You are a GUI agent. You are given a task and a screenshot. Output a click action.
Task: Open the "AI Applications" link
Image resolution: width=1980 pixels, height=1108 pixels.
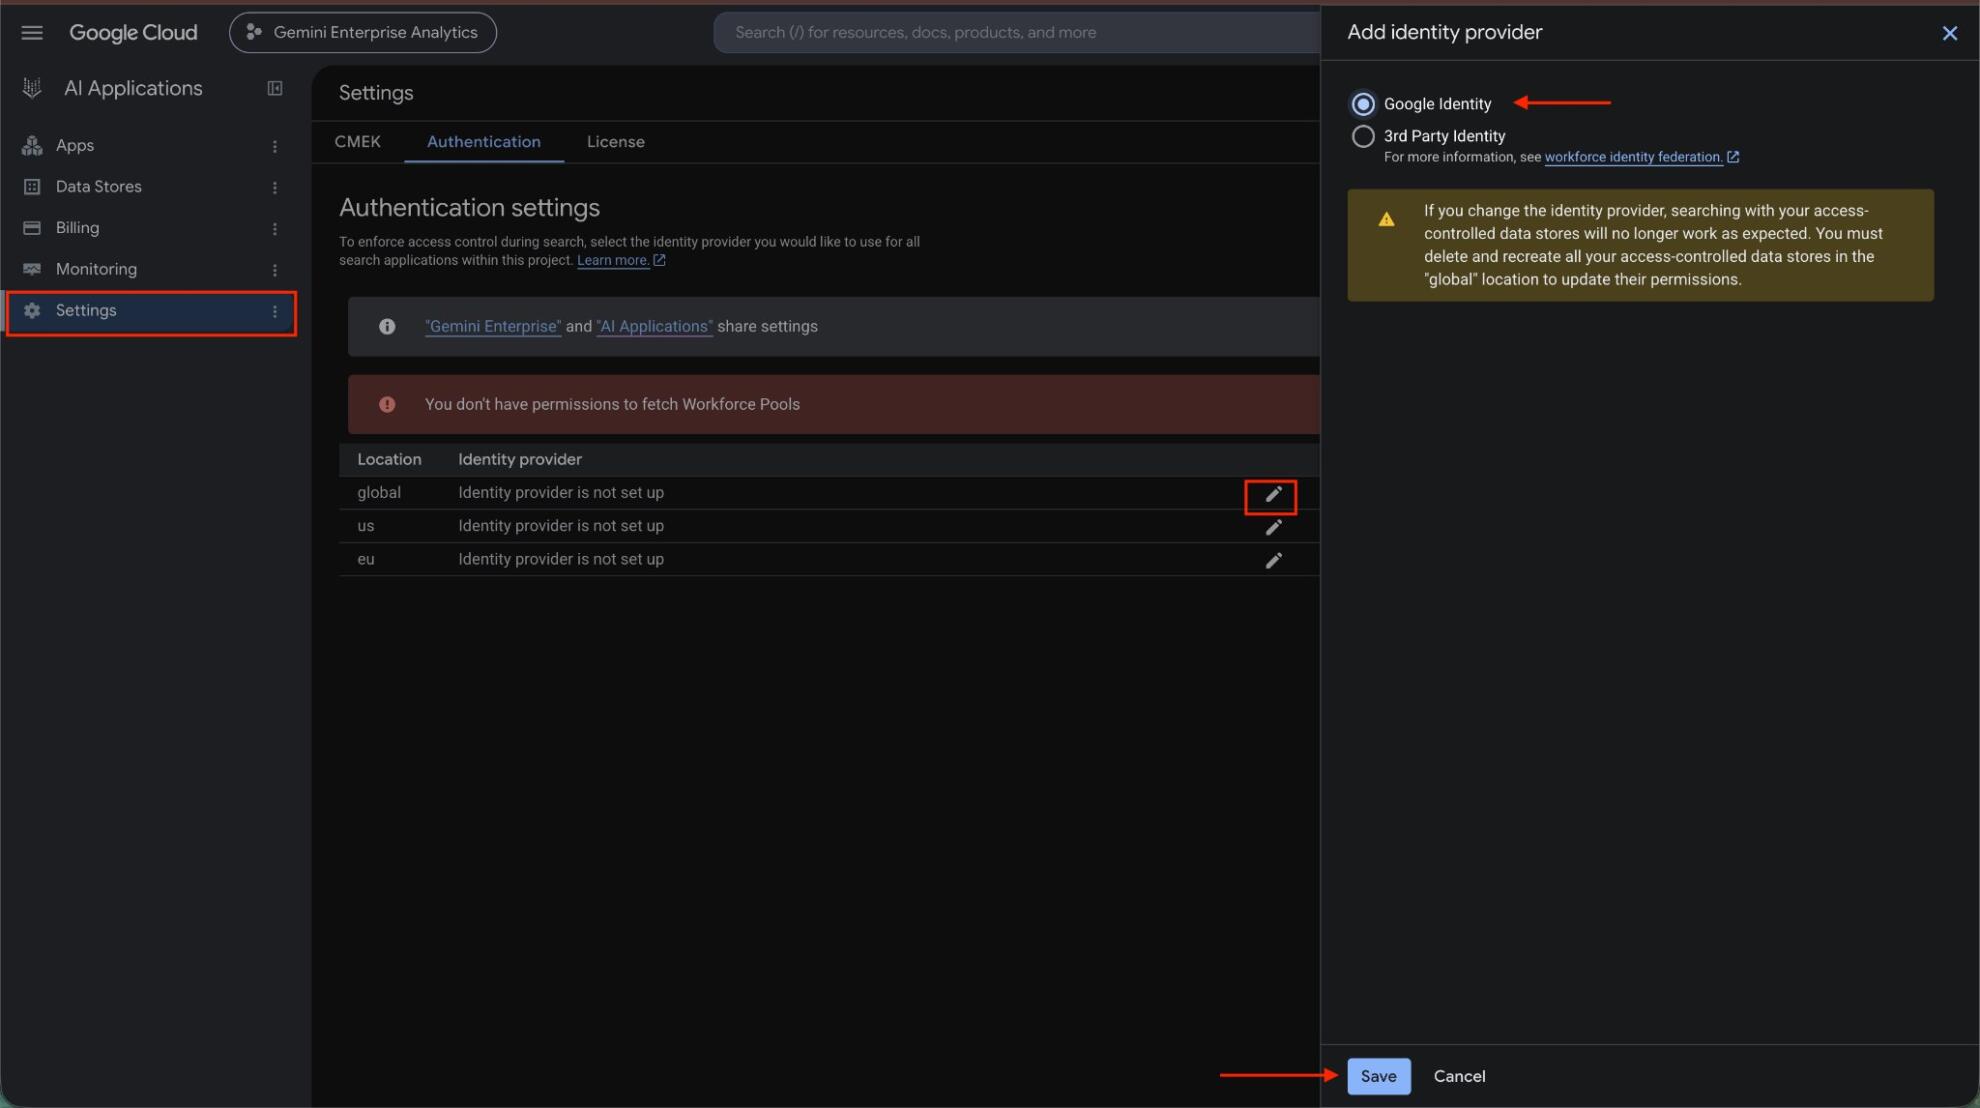[x=654, y=327]
